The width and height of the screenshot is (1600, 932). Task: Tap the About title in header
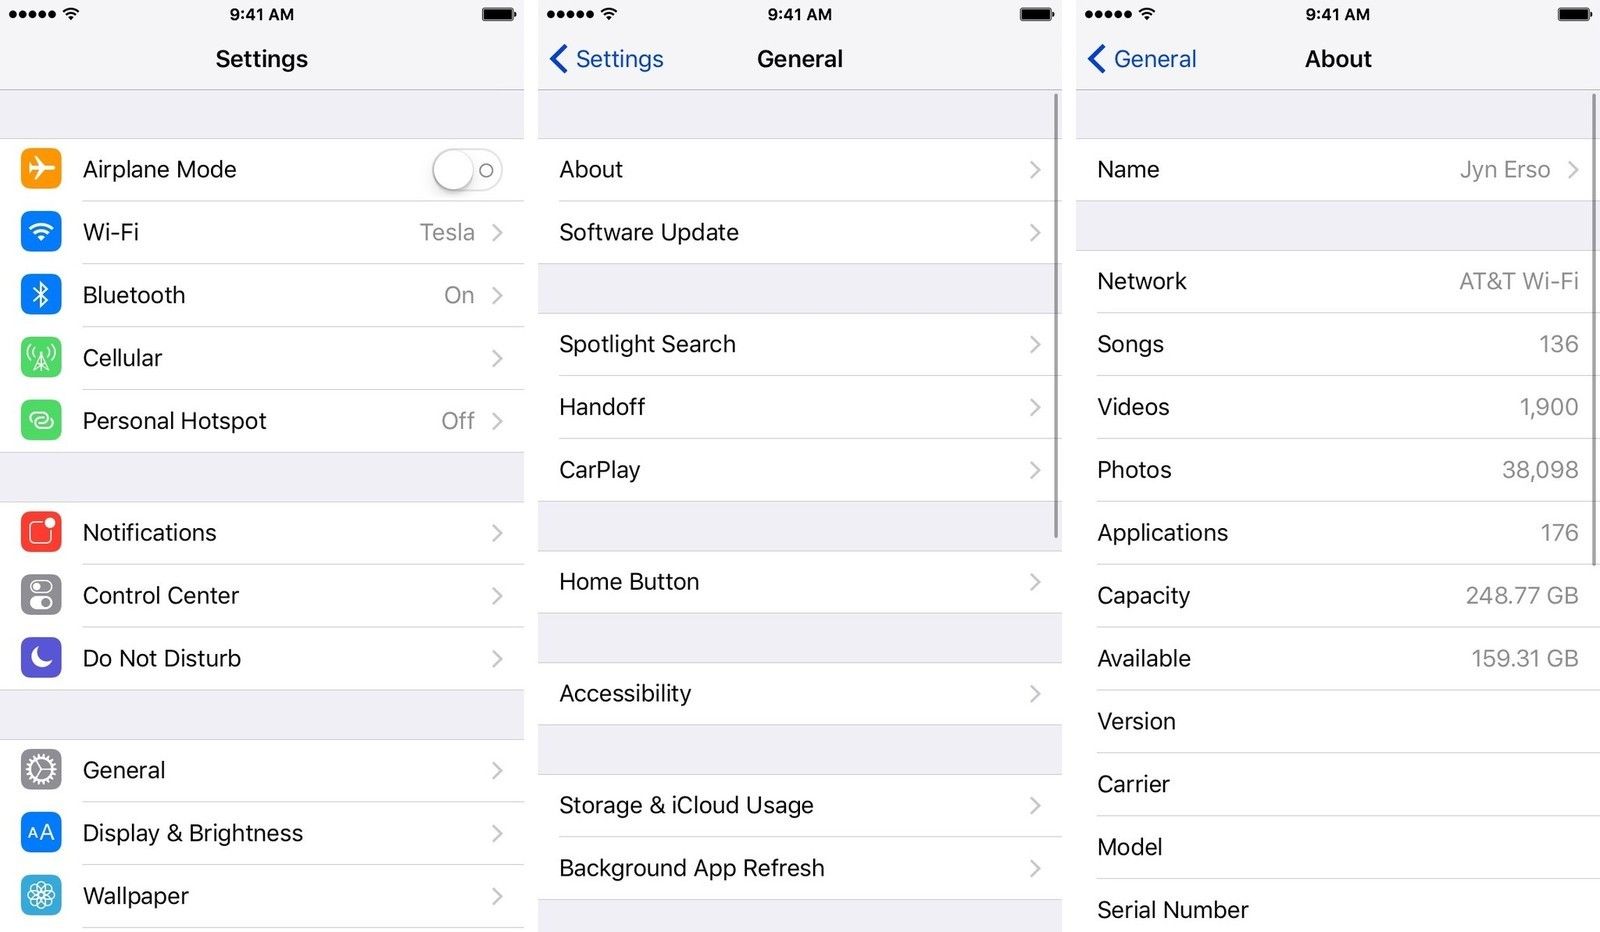point(1338,59)
